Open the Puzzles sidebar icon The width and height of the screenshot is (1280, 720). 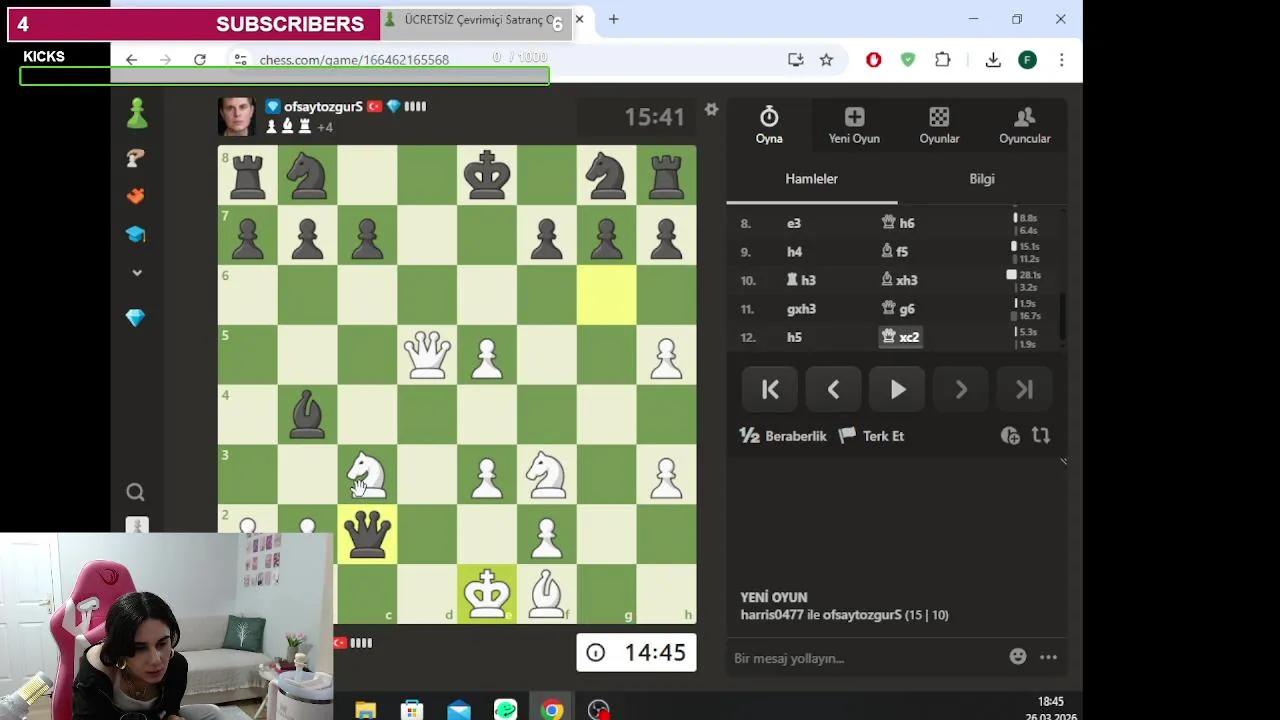coord(136,196)
